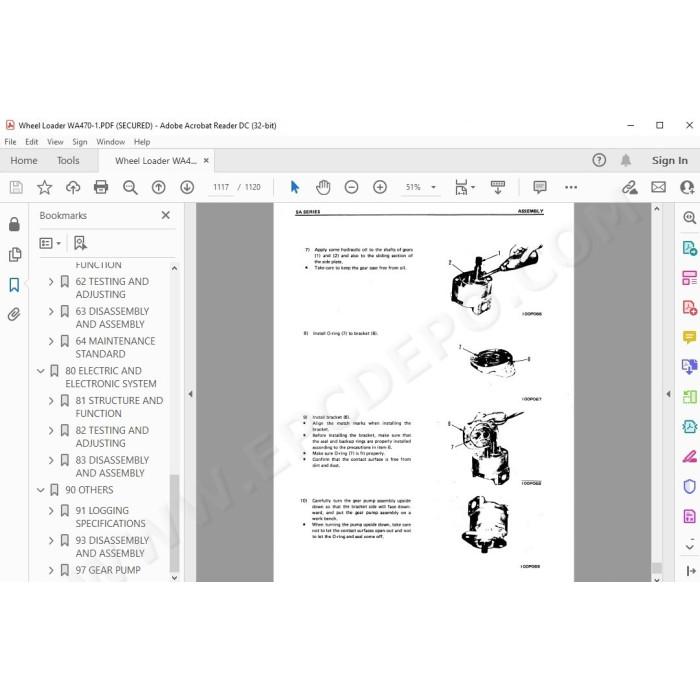Expand the 91 LOGGING SPECIFICATIONS bookmark
Image resolution: width=700 pixels, height=700 pixels.
[51, 511]
